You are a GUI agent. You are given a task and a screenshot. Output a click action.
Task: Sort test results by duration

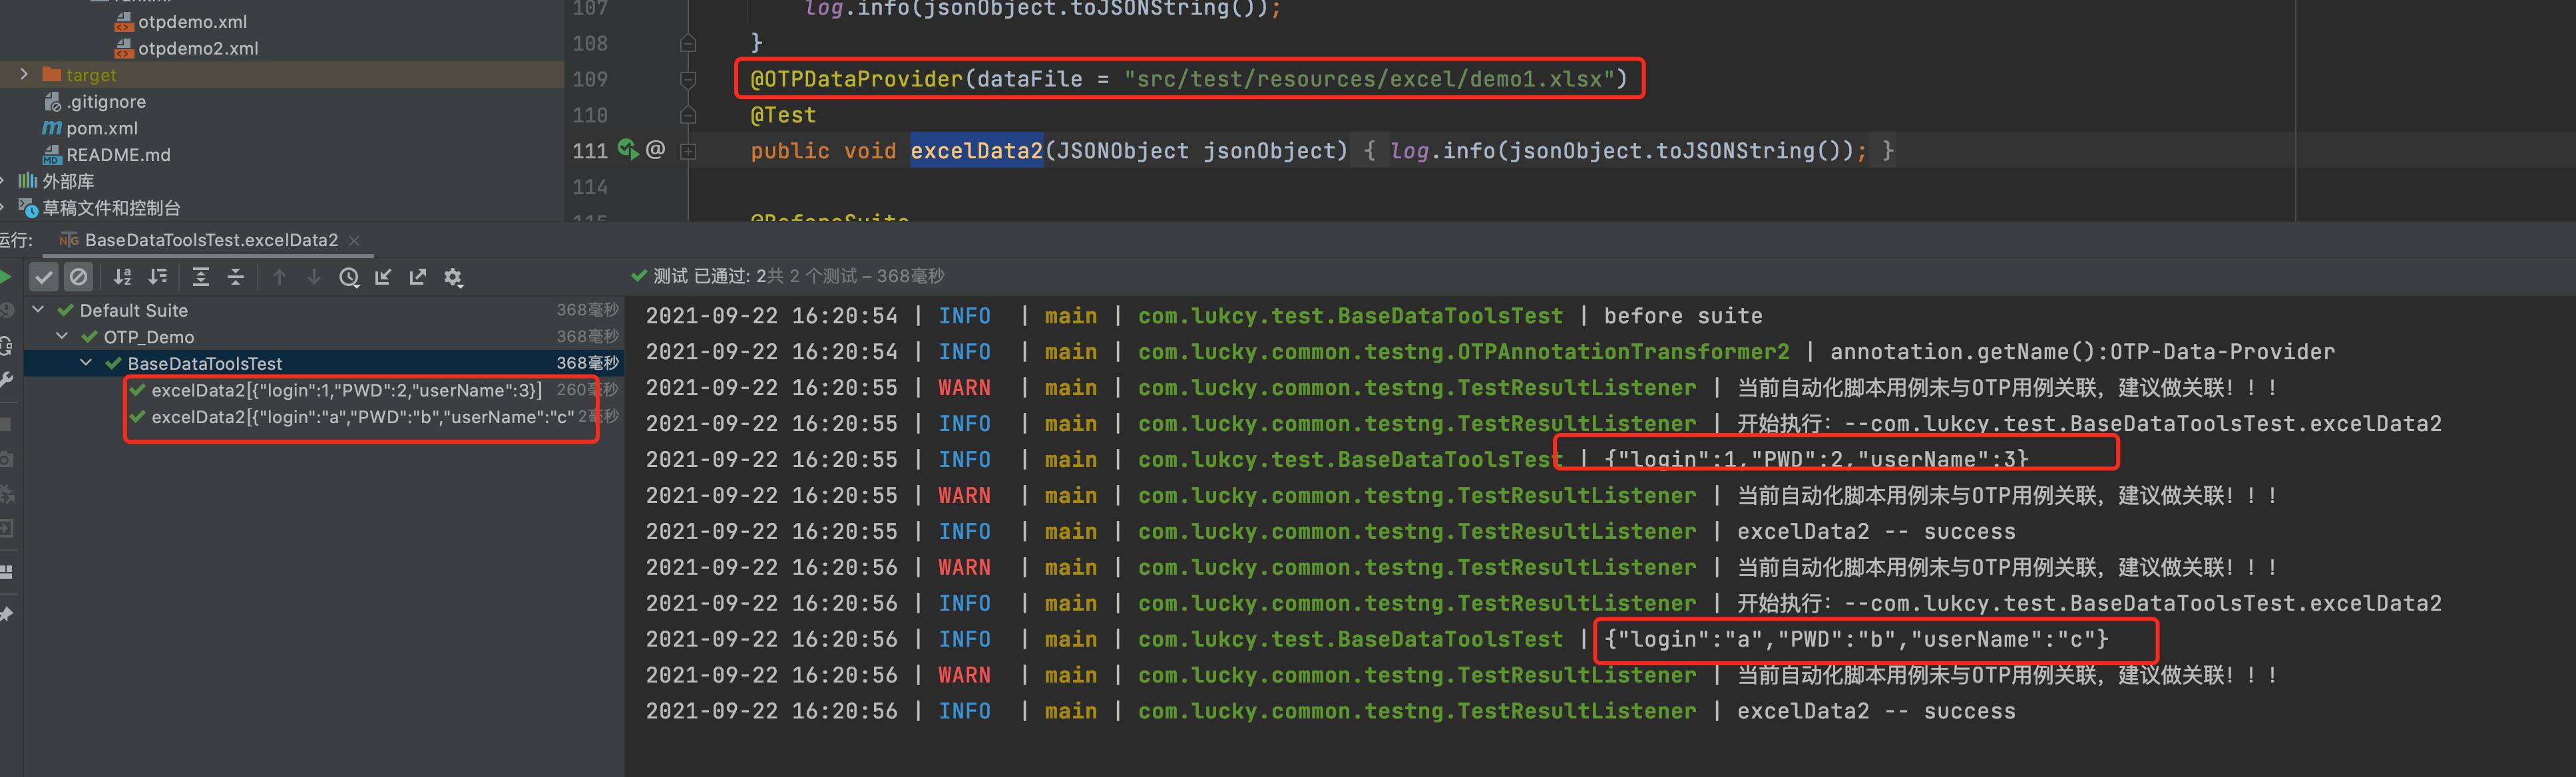[x=158, y=277]
